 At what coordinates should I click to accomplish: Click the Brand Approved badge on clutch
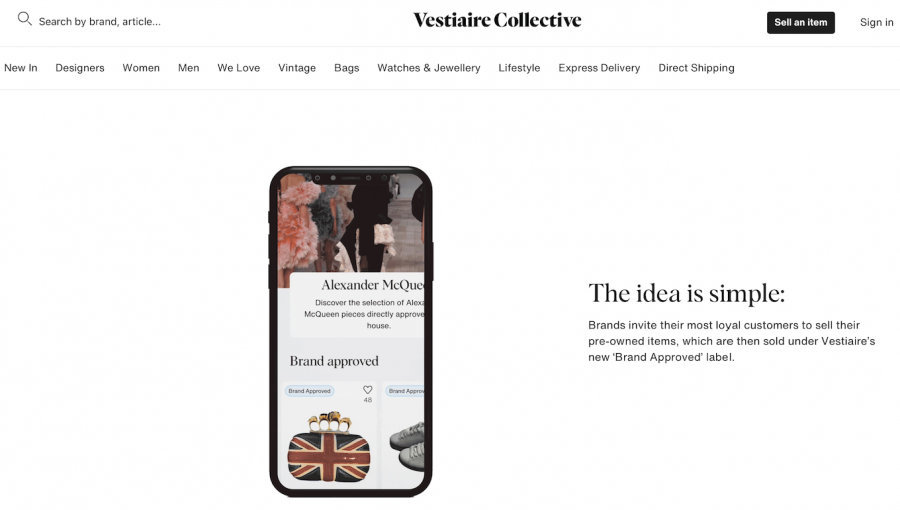(309, 391)
